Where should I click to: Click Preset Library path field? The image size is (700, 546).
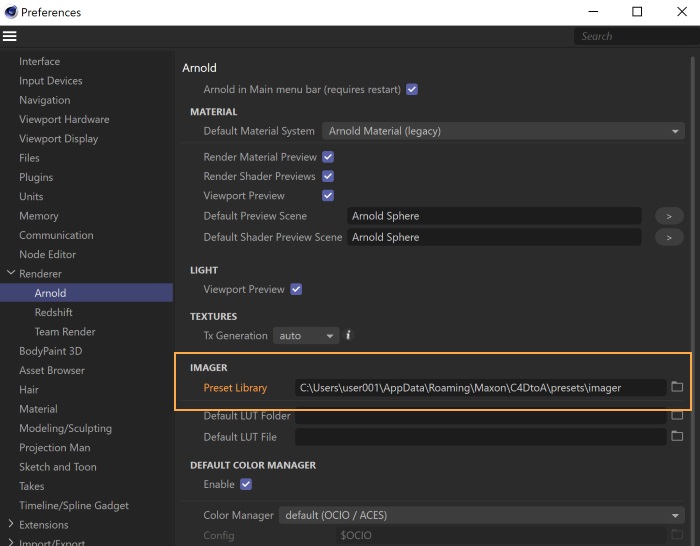point(481,388)
